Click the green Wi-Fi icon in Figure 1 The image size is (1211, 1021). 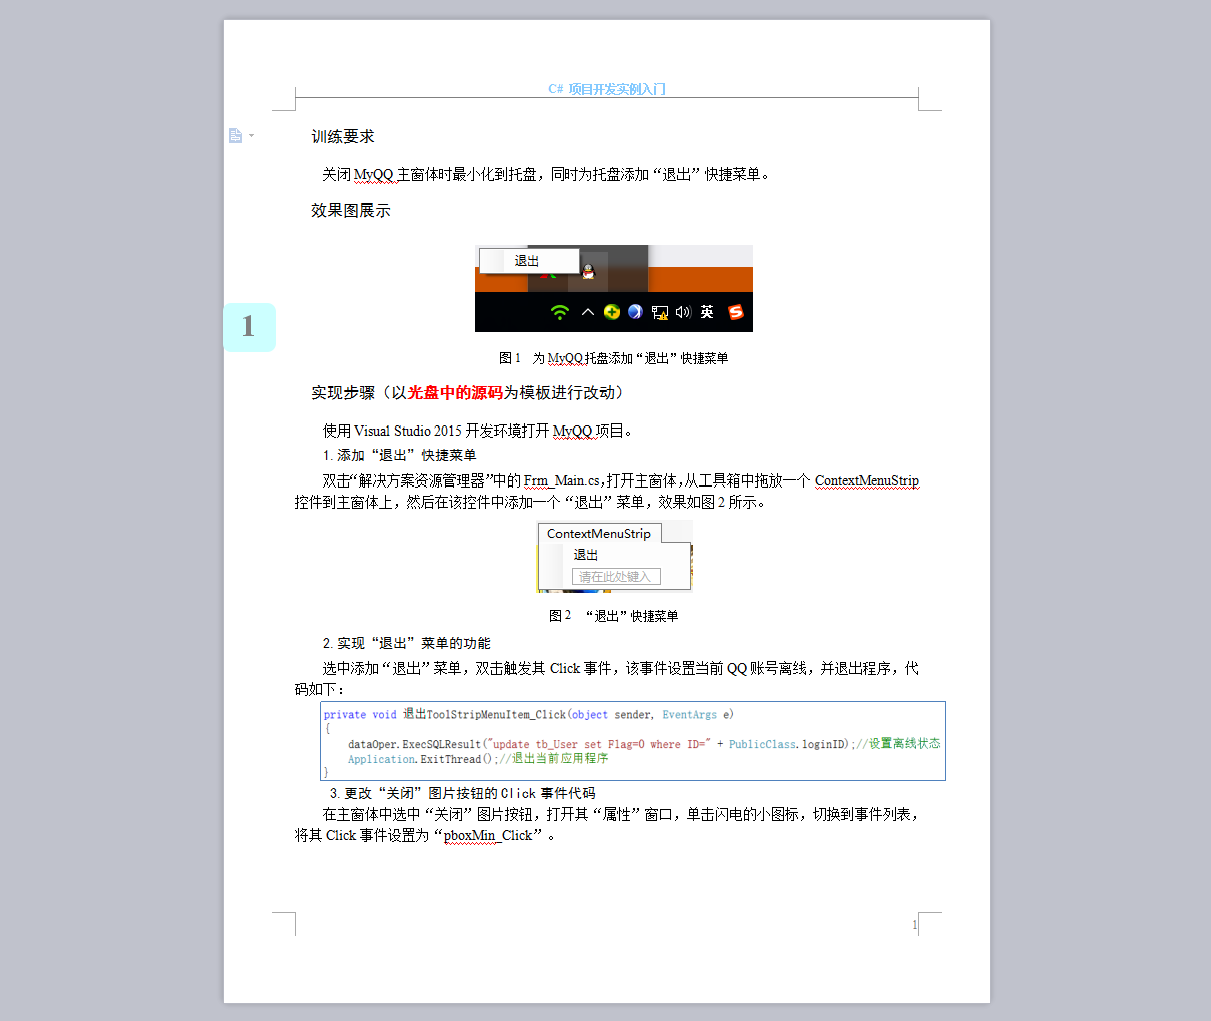coord(560,312)
